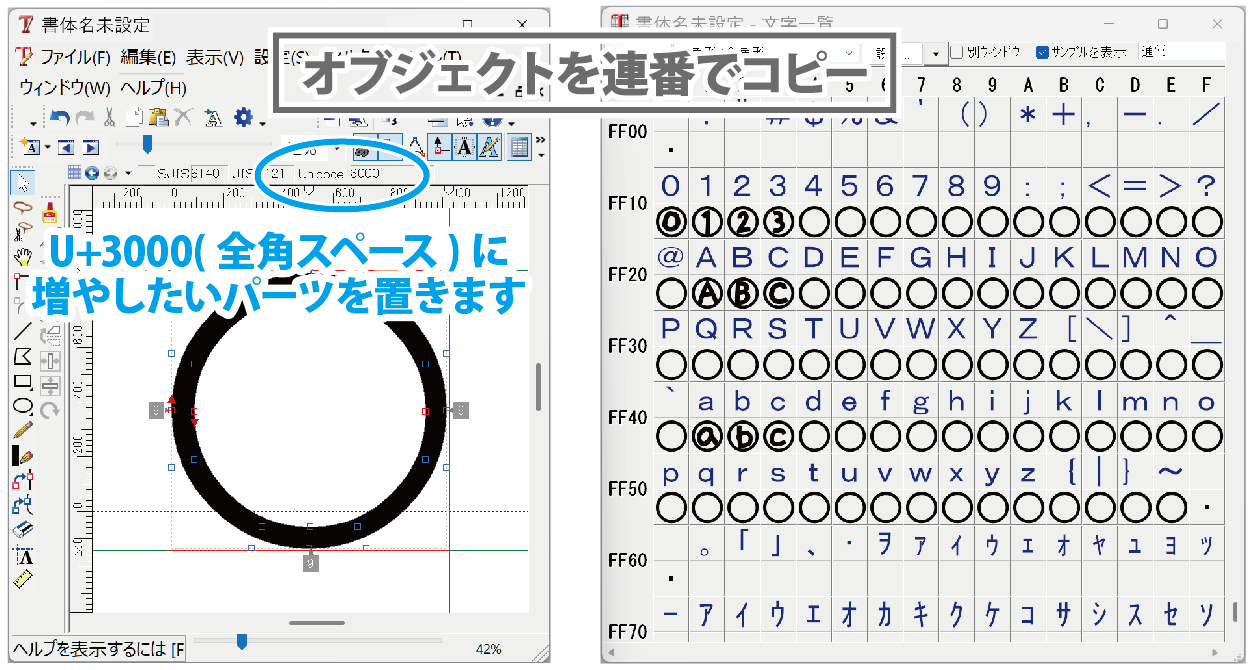Uncheck the サンプルを表示 checkbox
This screenshot has width=1253, height=670.
[1043, 52]
